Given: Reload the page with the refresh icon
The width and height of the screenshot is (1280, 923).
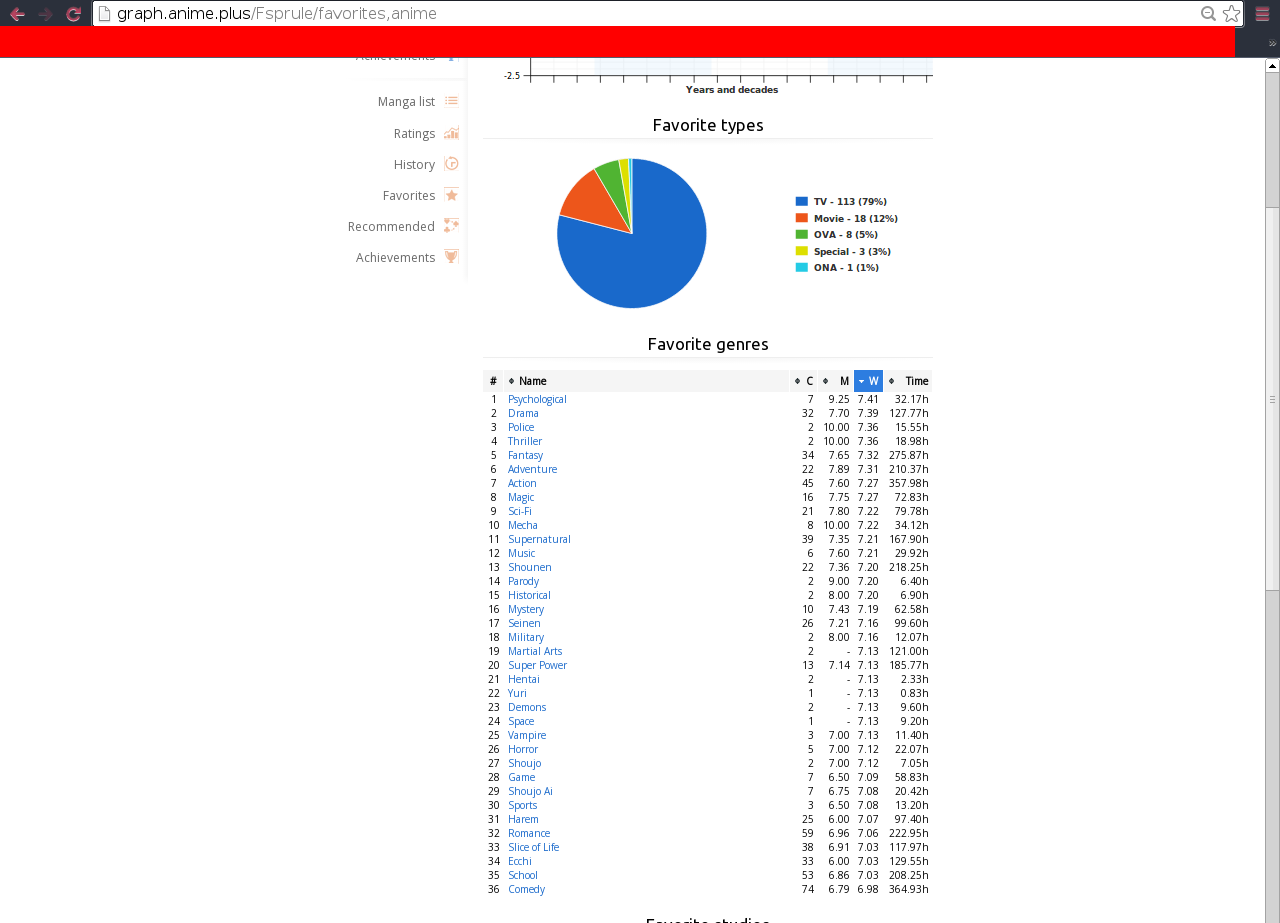Looking at the screenshot, I should 73,14.
